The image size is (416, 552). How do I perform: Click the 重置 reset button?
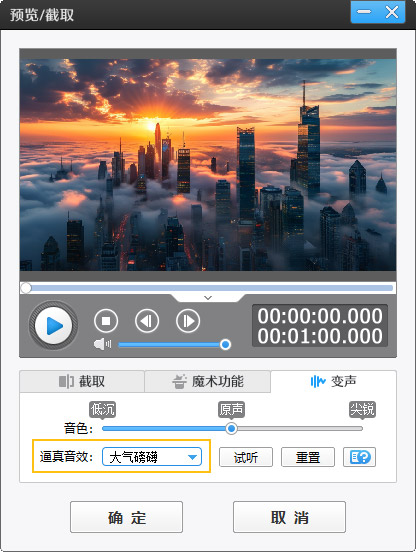tap(308, 457)
